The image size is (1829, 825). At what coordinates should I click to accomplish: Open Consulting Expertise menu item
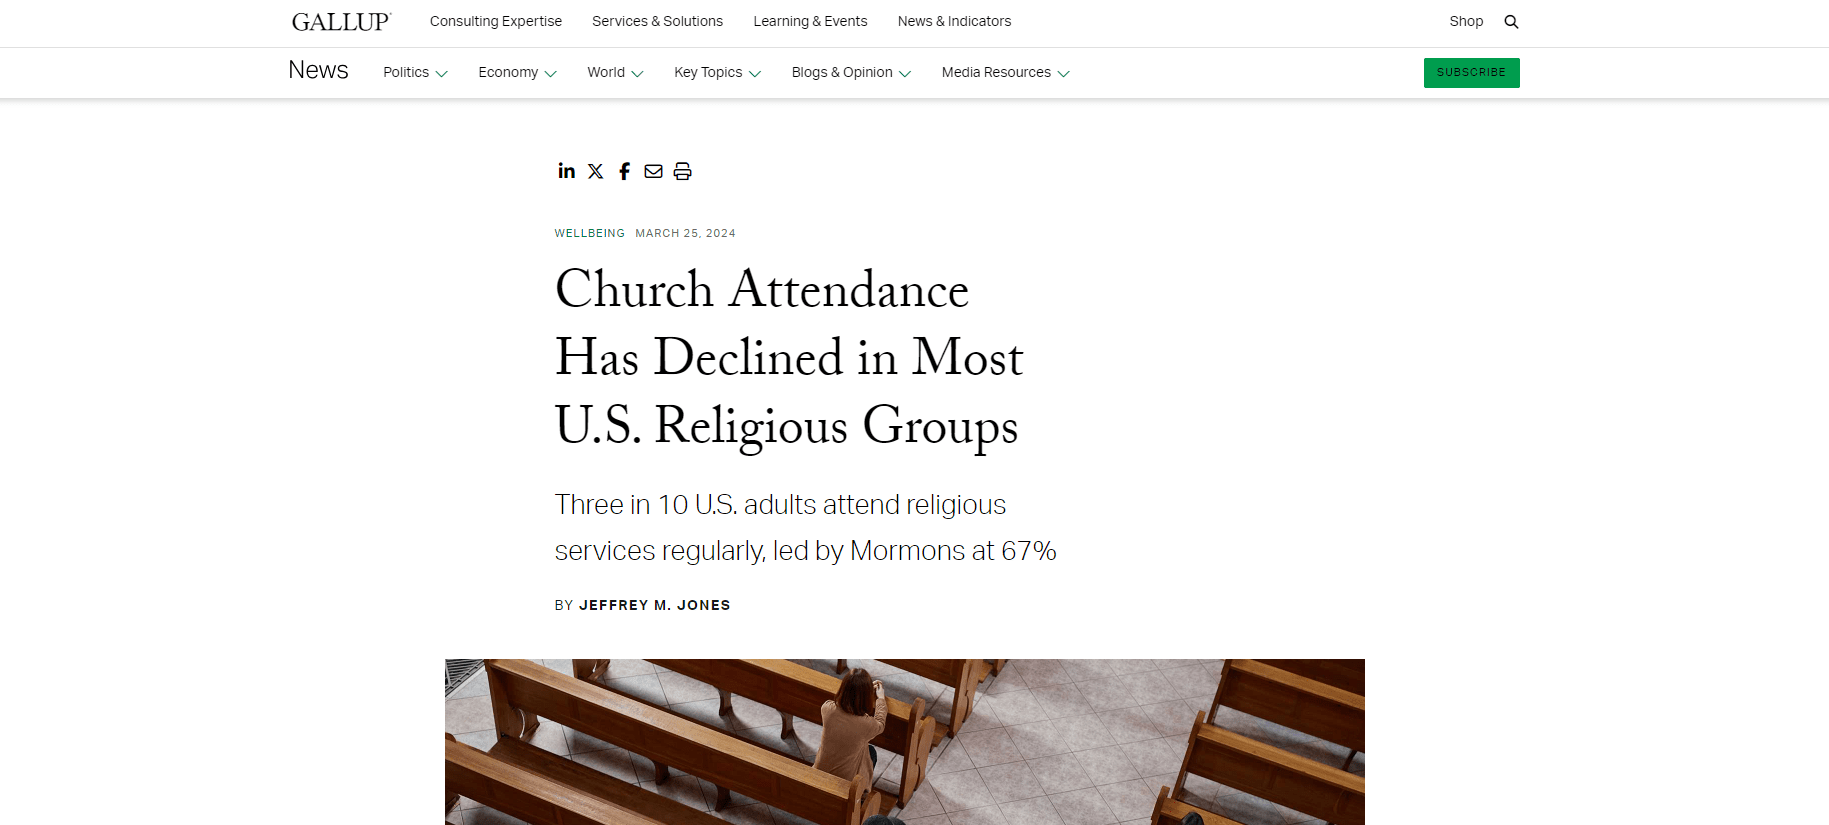point(496,22)
